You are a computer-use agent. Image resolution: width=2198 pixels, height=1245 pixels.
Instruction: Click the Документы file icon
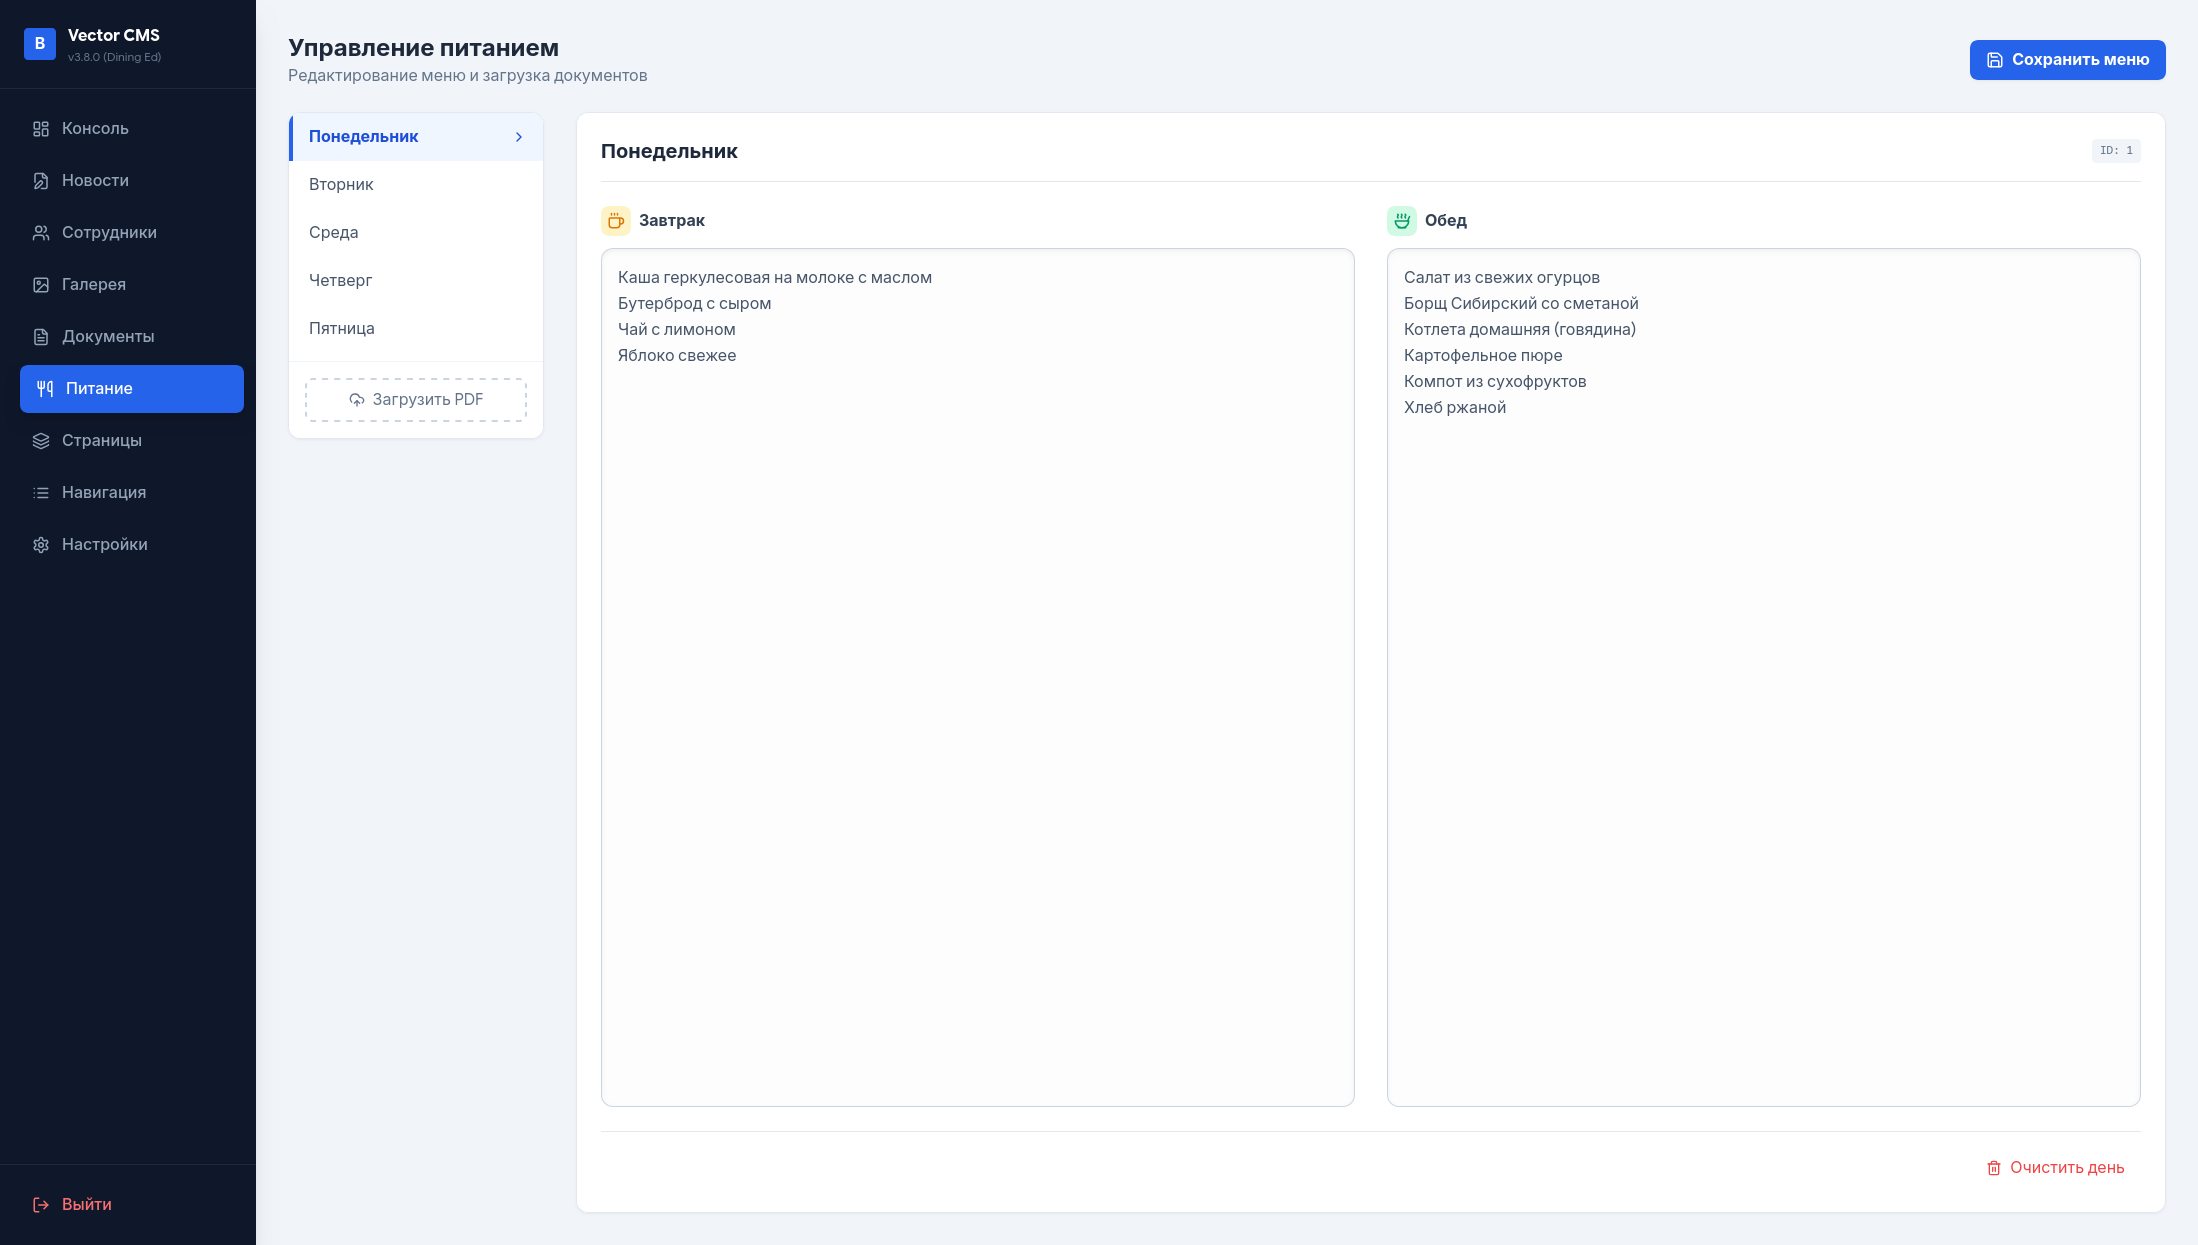[x=41, y=337]
